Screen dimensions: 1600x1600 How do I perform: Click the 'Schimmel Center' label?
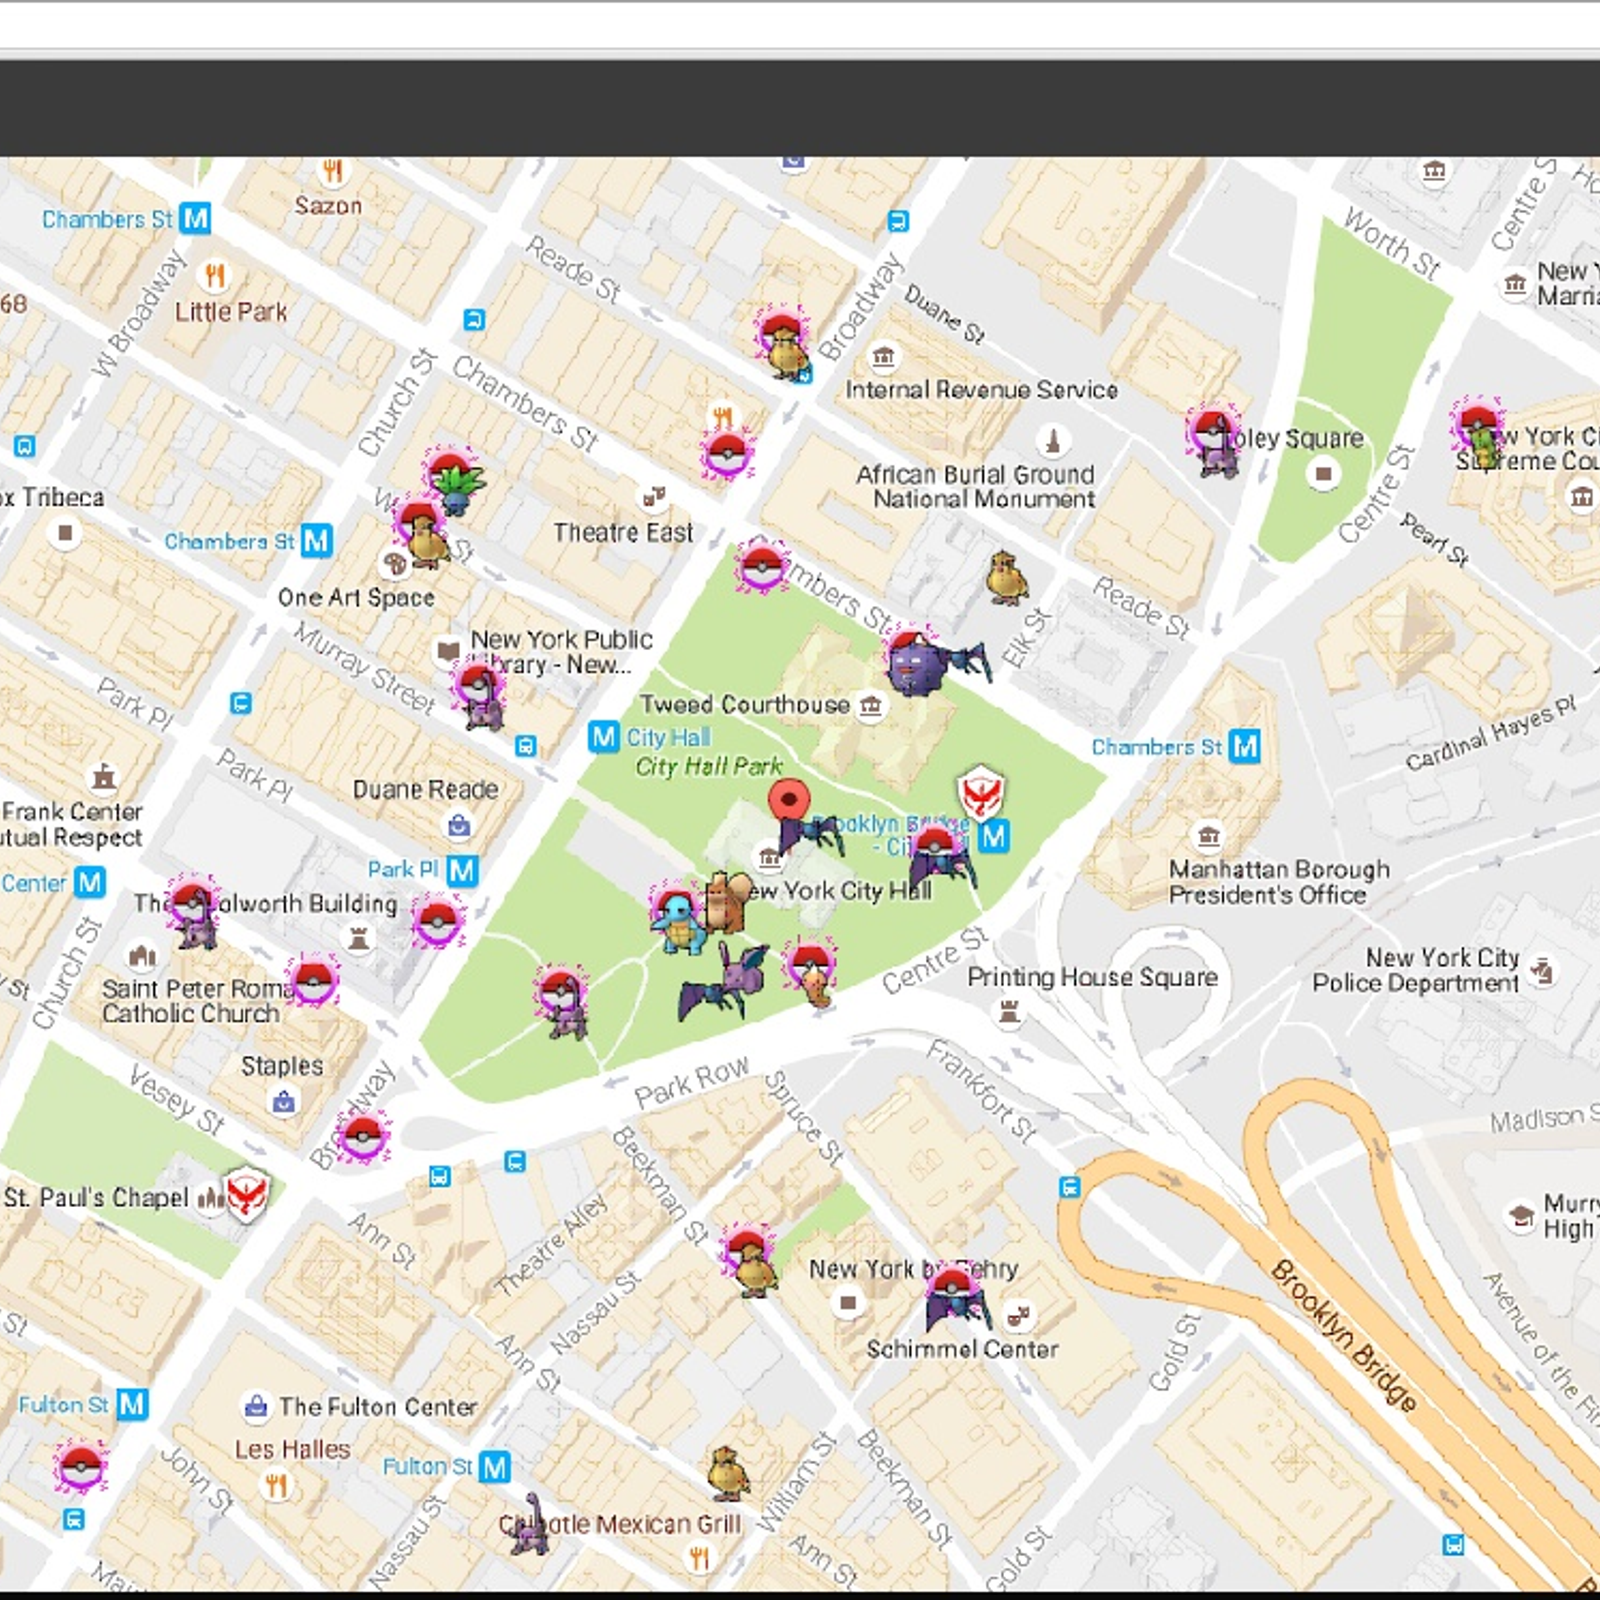point(962,1349)
